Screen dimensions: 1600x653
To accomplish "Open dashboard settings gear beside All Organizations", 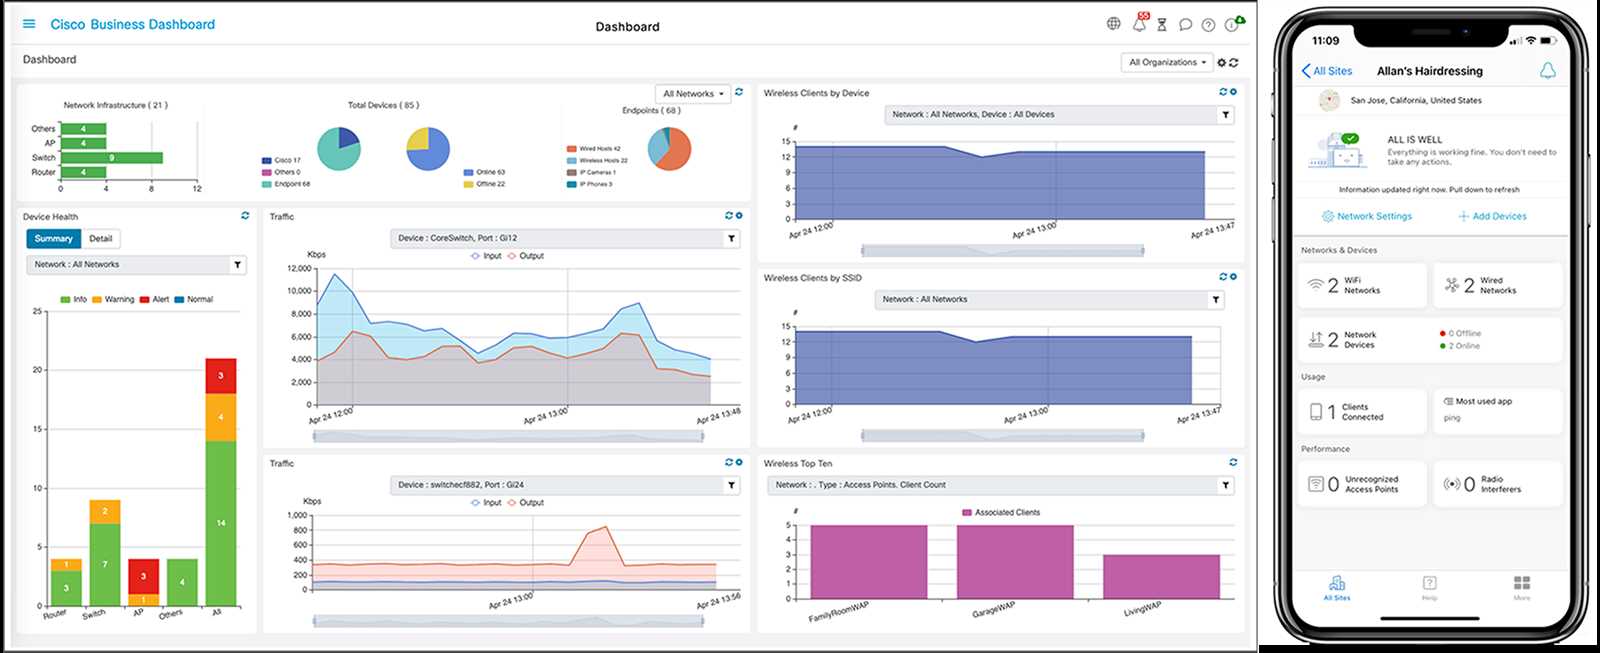I will click(x=1222, y=62).
